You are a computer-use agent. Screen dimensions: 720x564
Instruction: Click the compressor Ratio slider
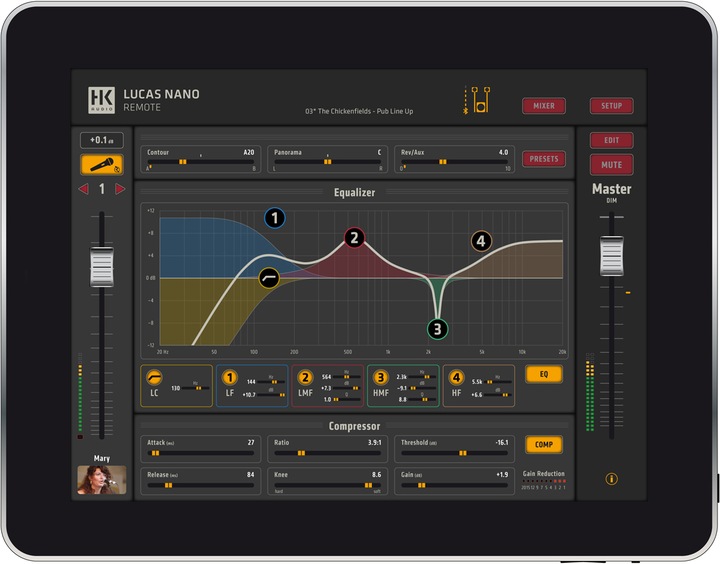tap(327, 453)
